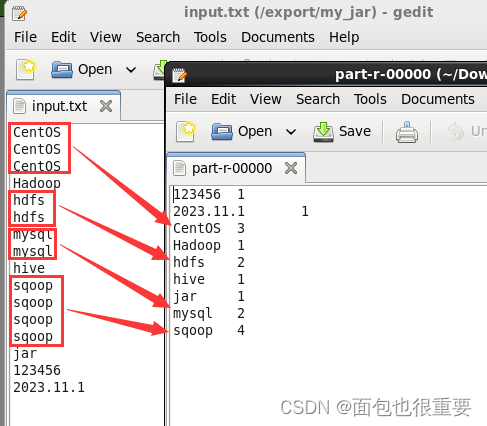Click the '2023.11.1 1' line in part-r-00000
This screenshot has width=487, height=426.
pyautogui.click(x=241, y=211)
